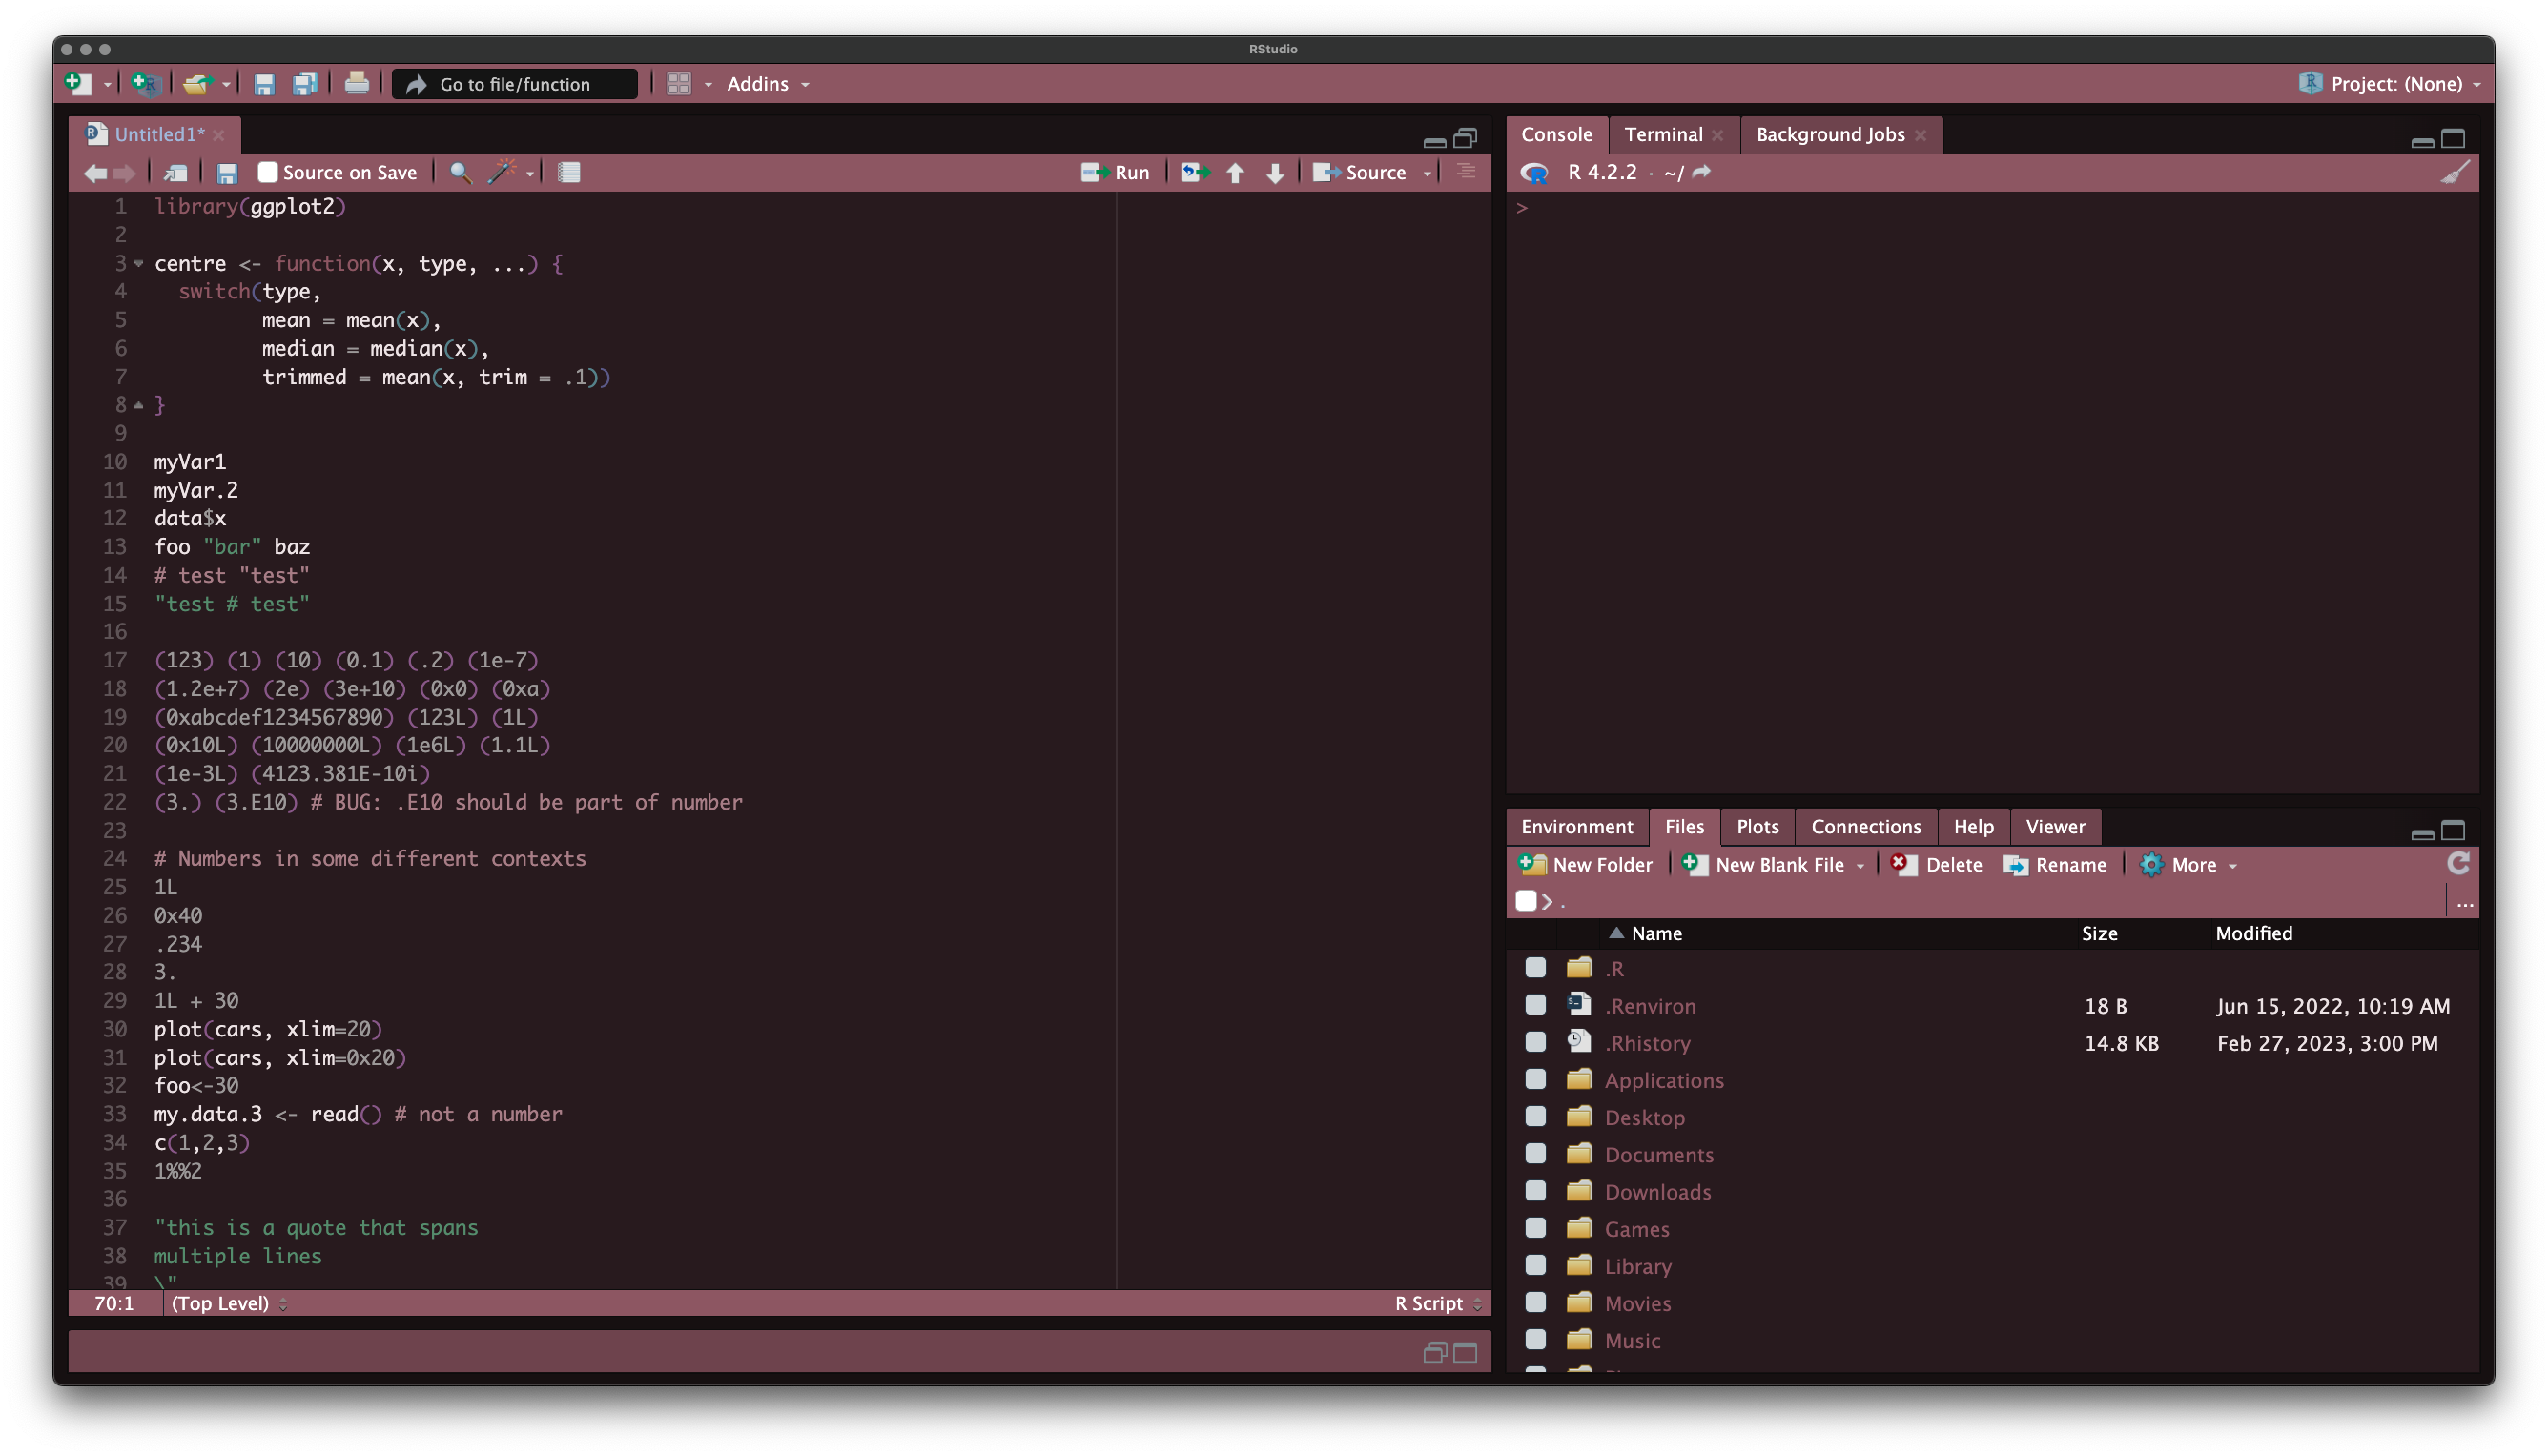
Task: Clear console with the broom icon
Action: (2455, 173)
